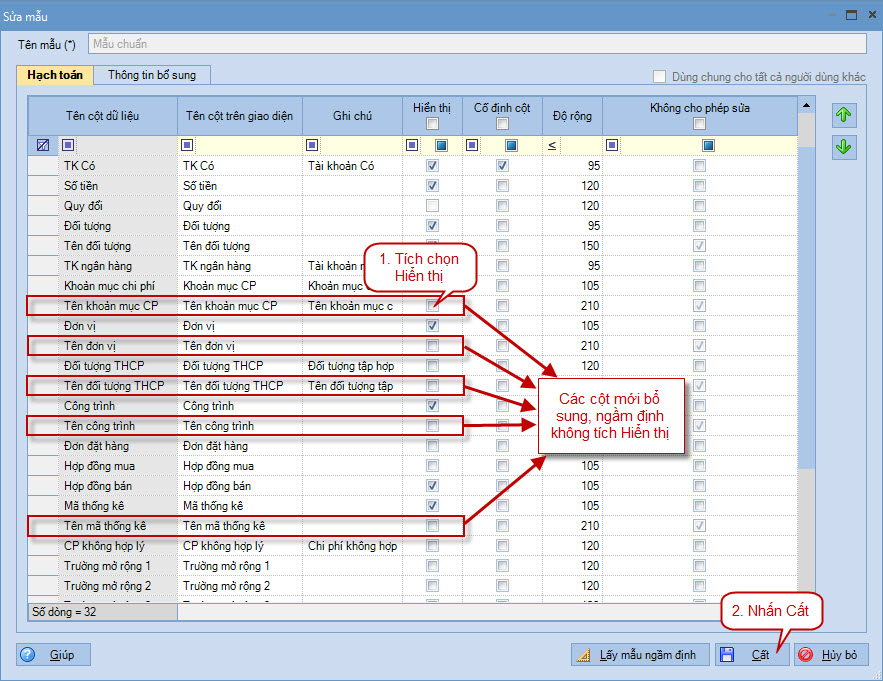883x681 pixels.
Task: Click the 150 width cell of Tên đối tượng
Action: (572, 246)
